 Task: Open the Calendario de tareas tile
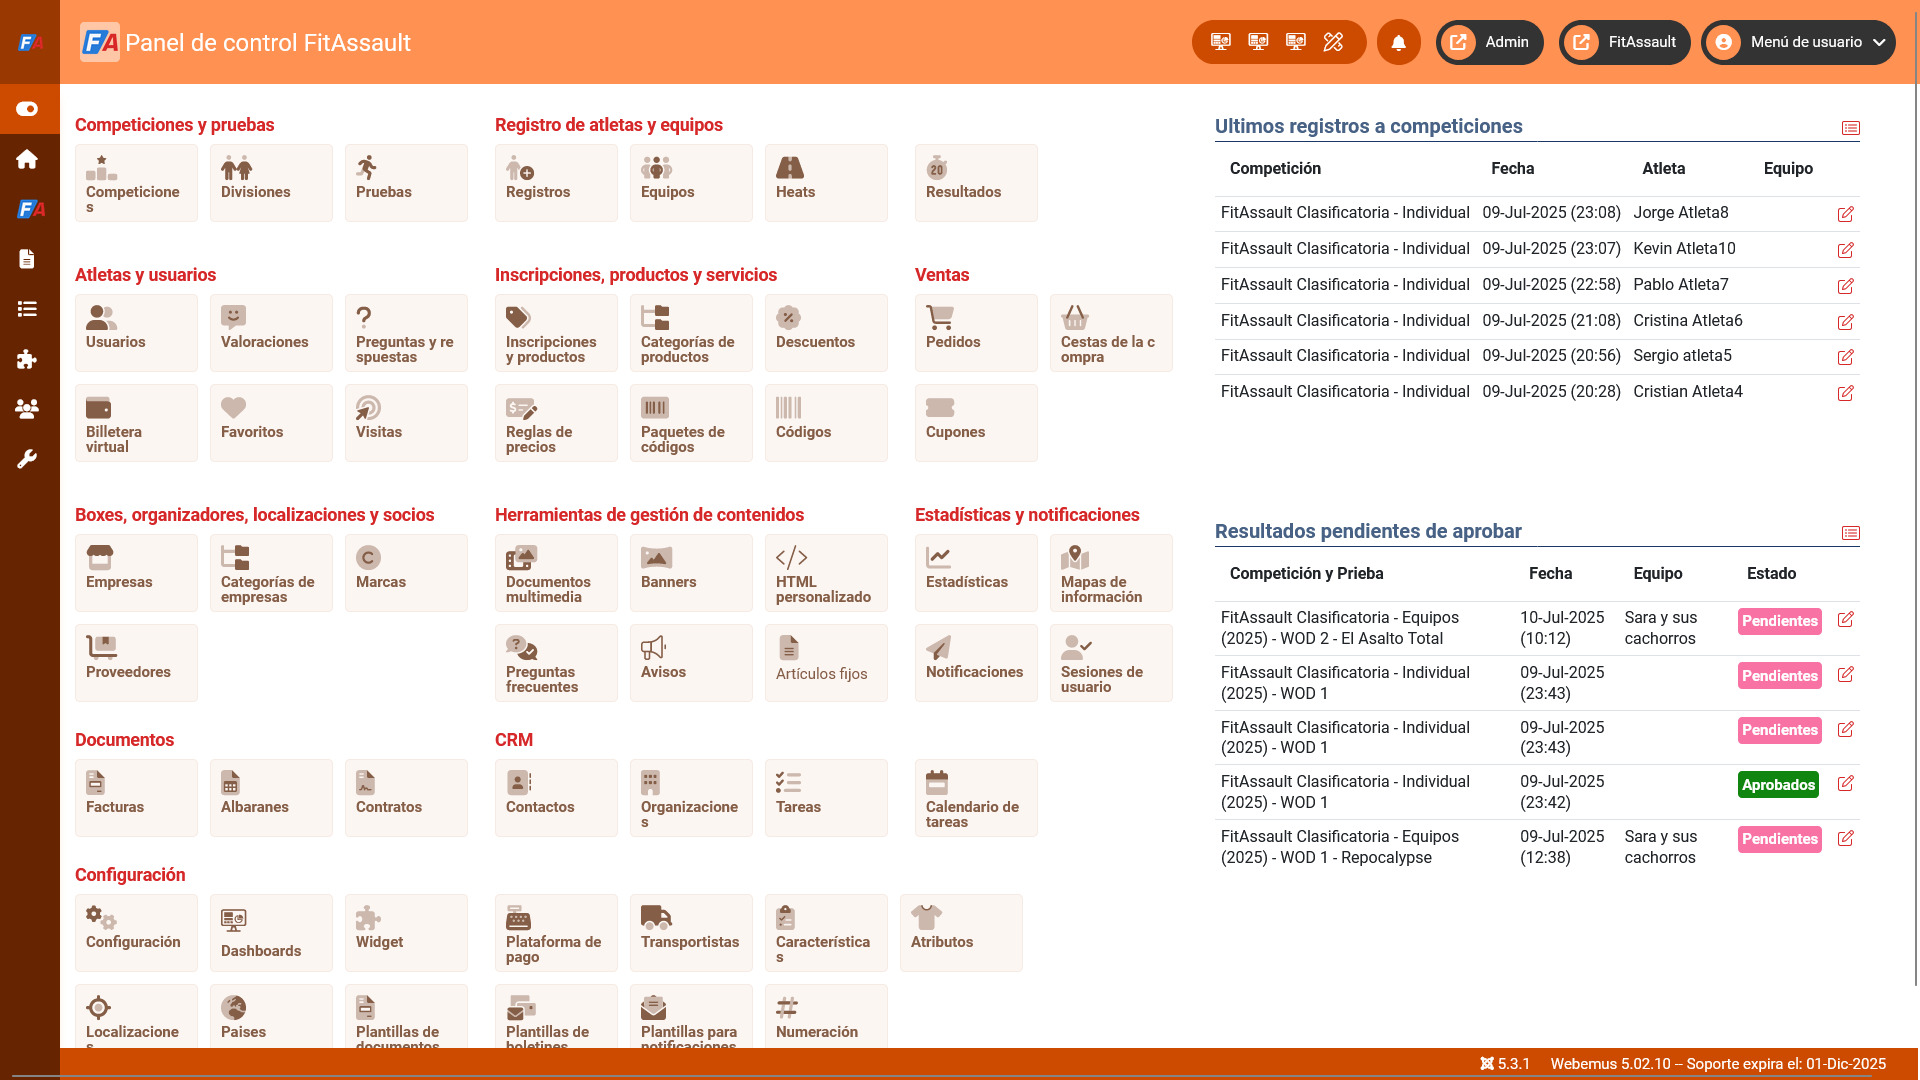[976, 798]
